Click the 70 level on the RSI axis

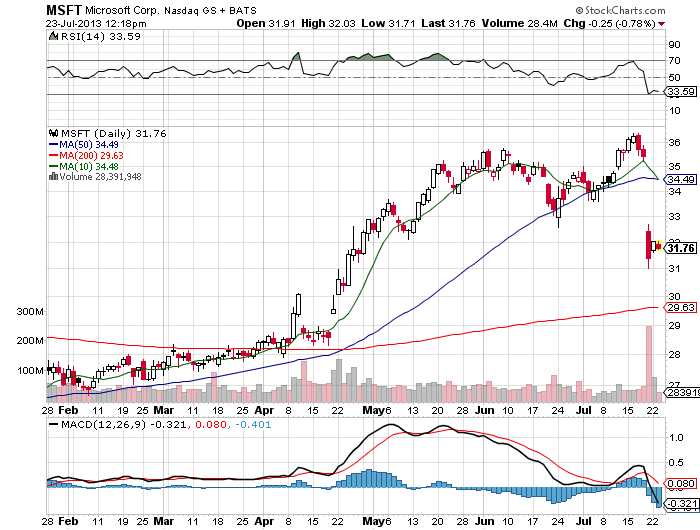coord(674,60)
